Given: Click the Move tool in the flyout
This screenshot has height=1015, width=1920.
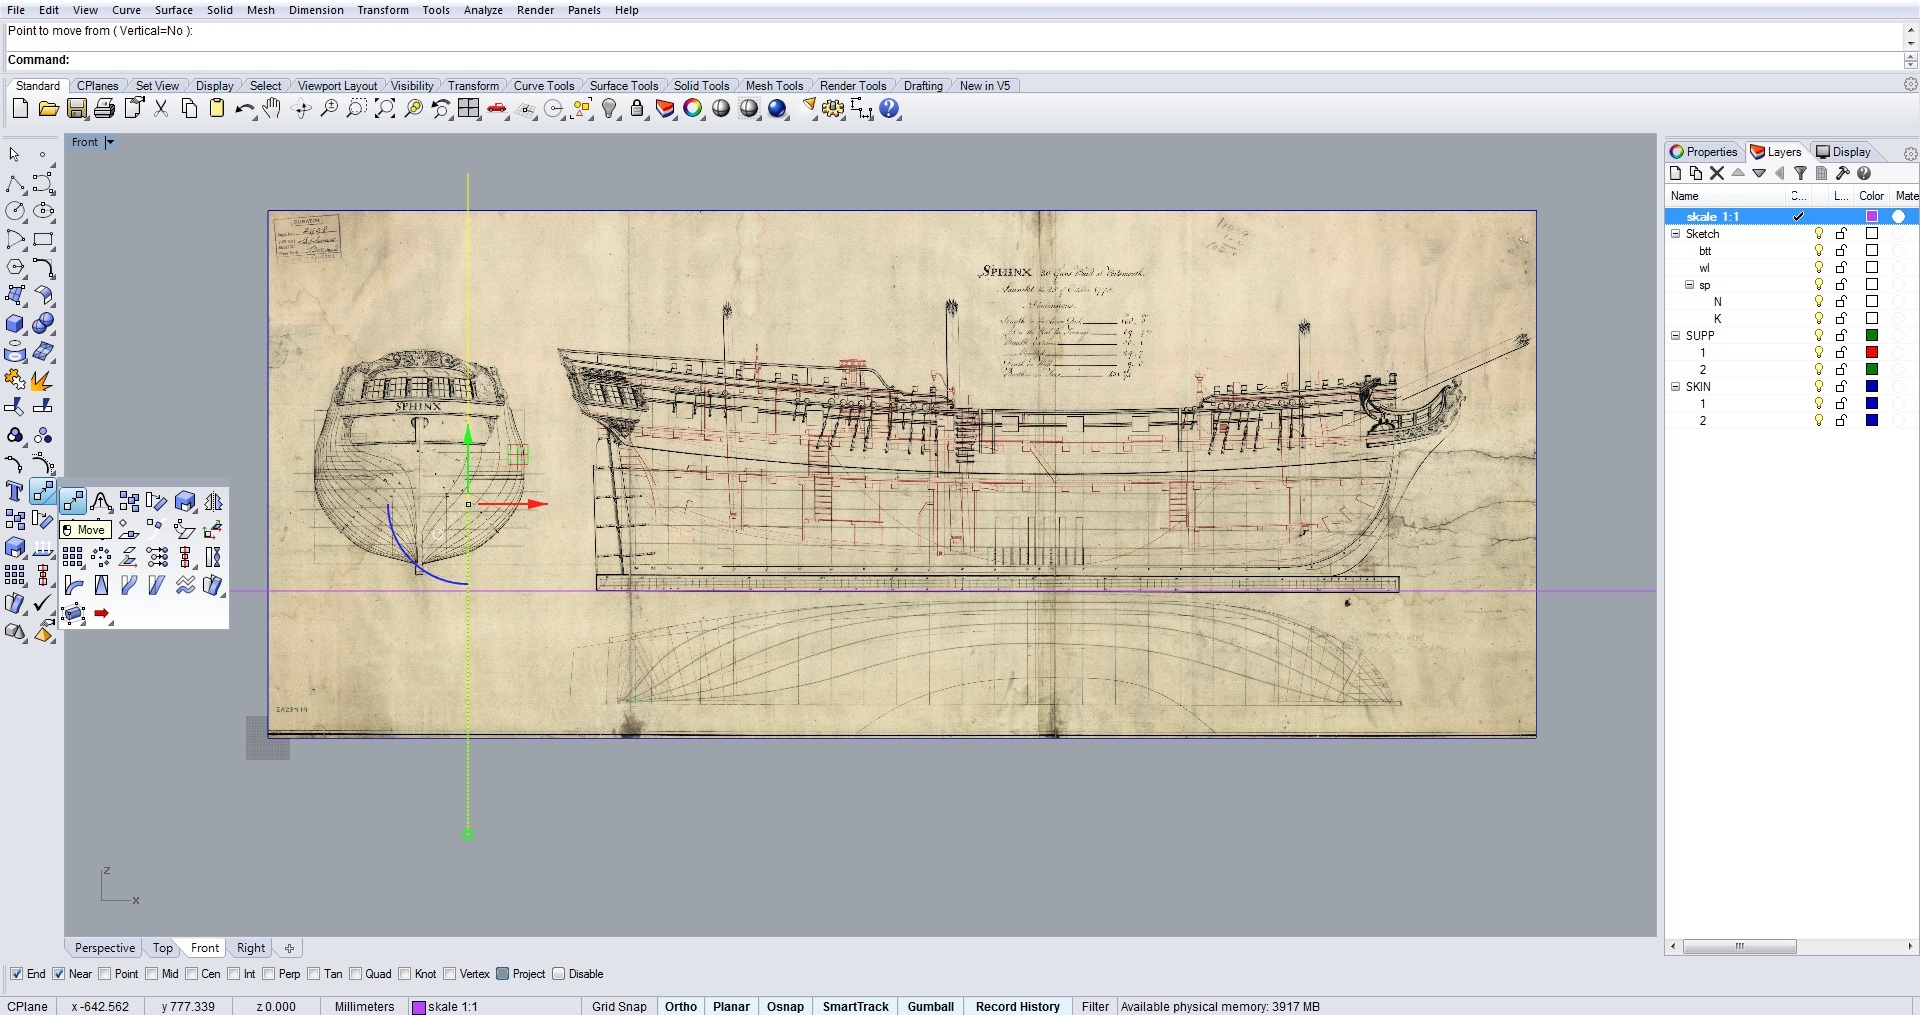Looking at the screenshot, I should (73, 501).
